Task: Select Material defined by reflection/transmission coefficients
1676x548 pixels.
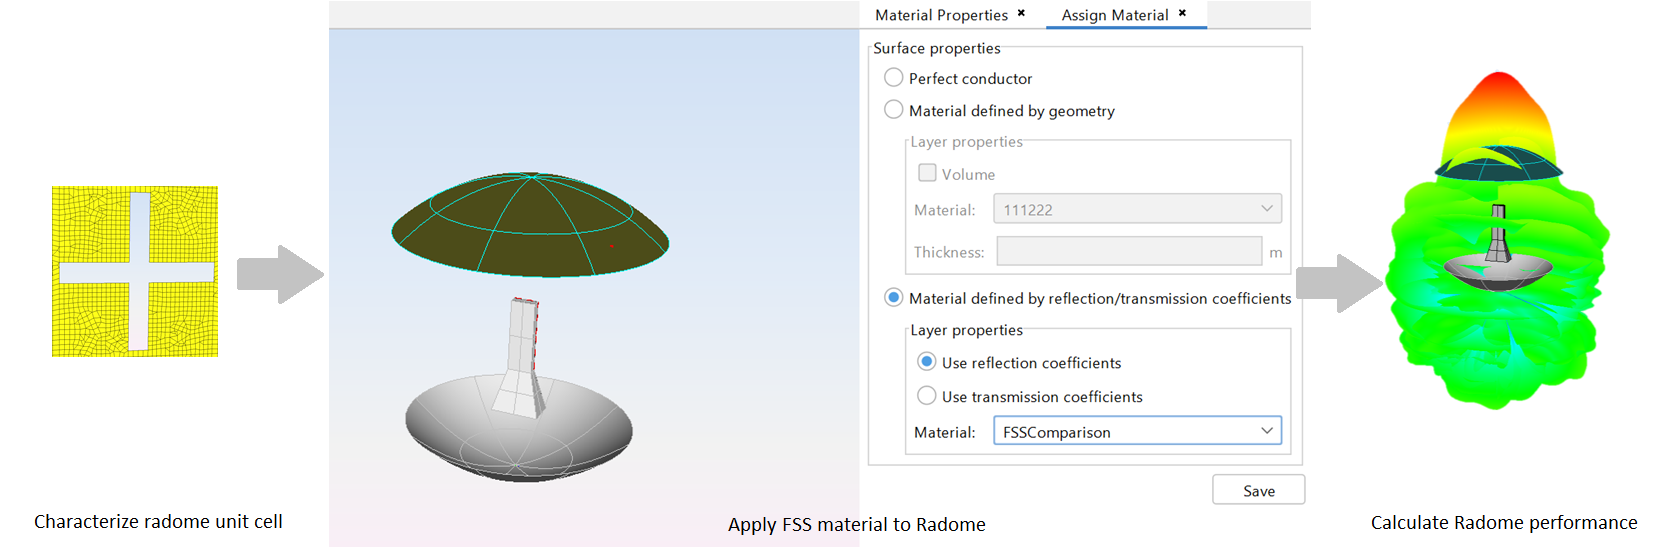Action: pos(894,298)
